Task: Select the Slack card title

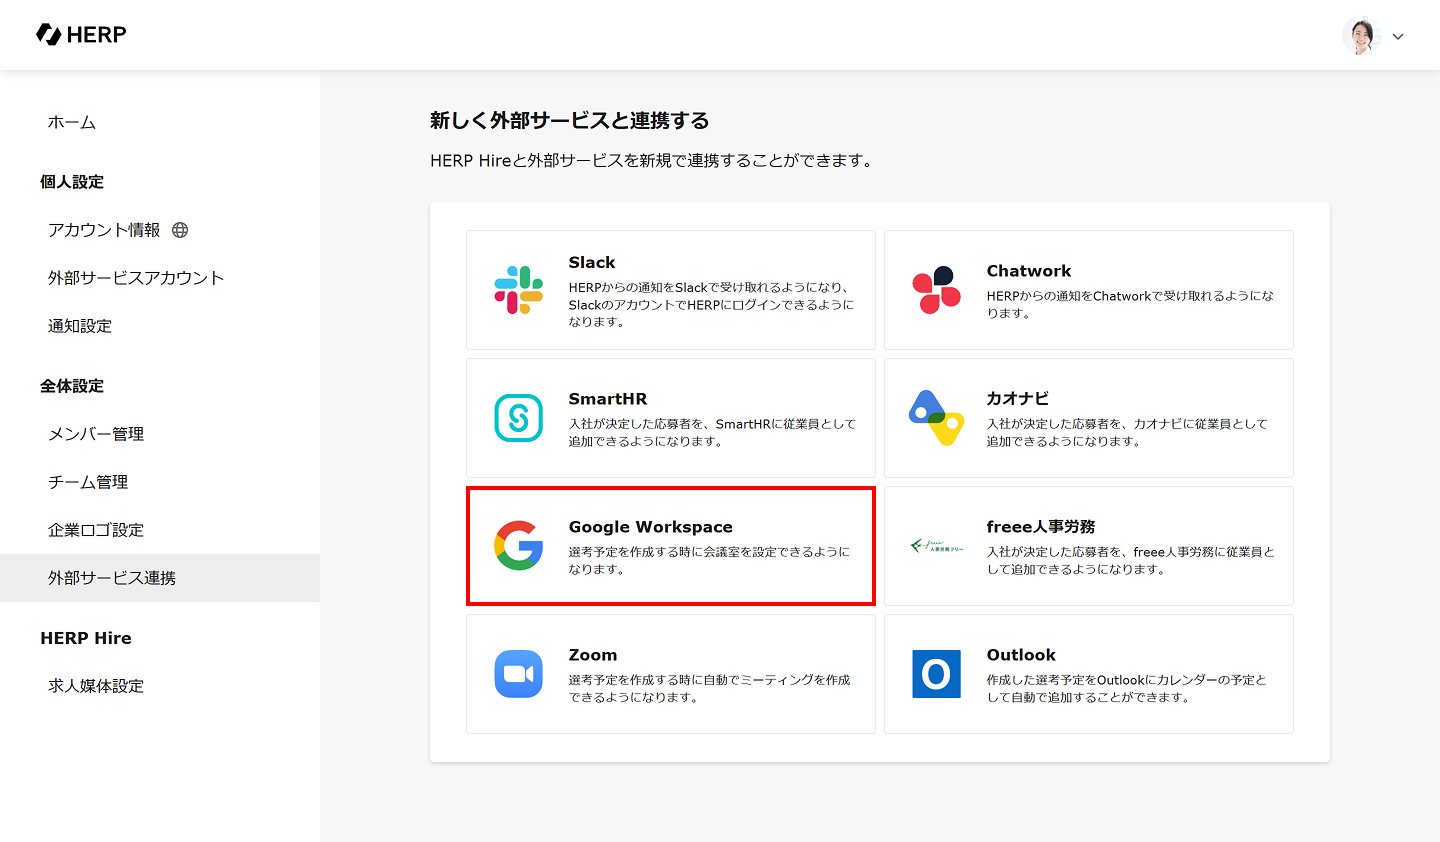Action: tap(592, 263)
